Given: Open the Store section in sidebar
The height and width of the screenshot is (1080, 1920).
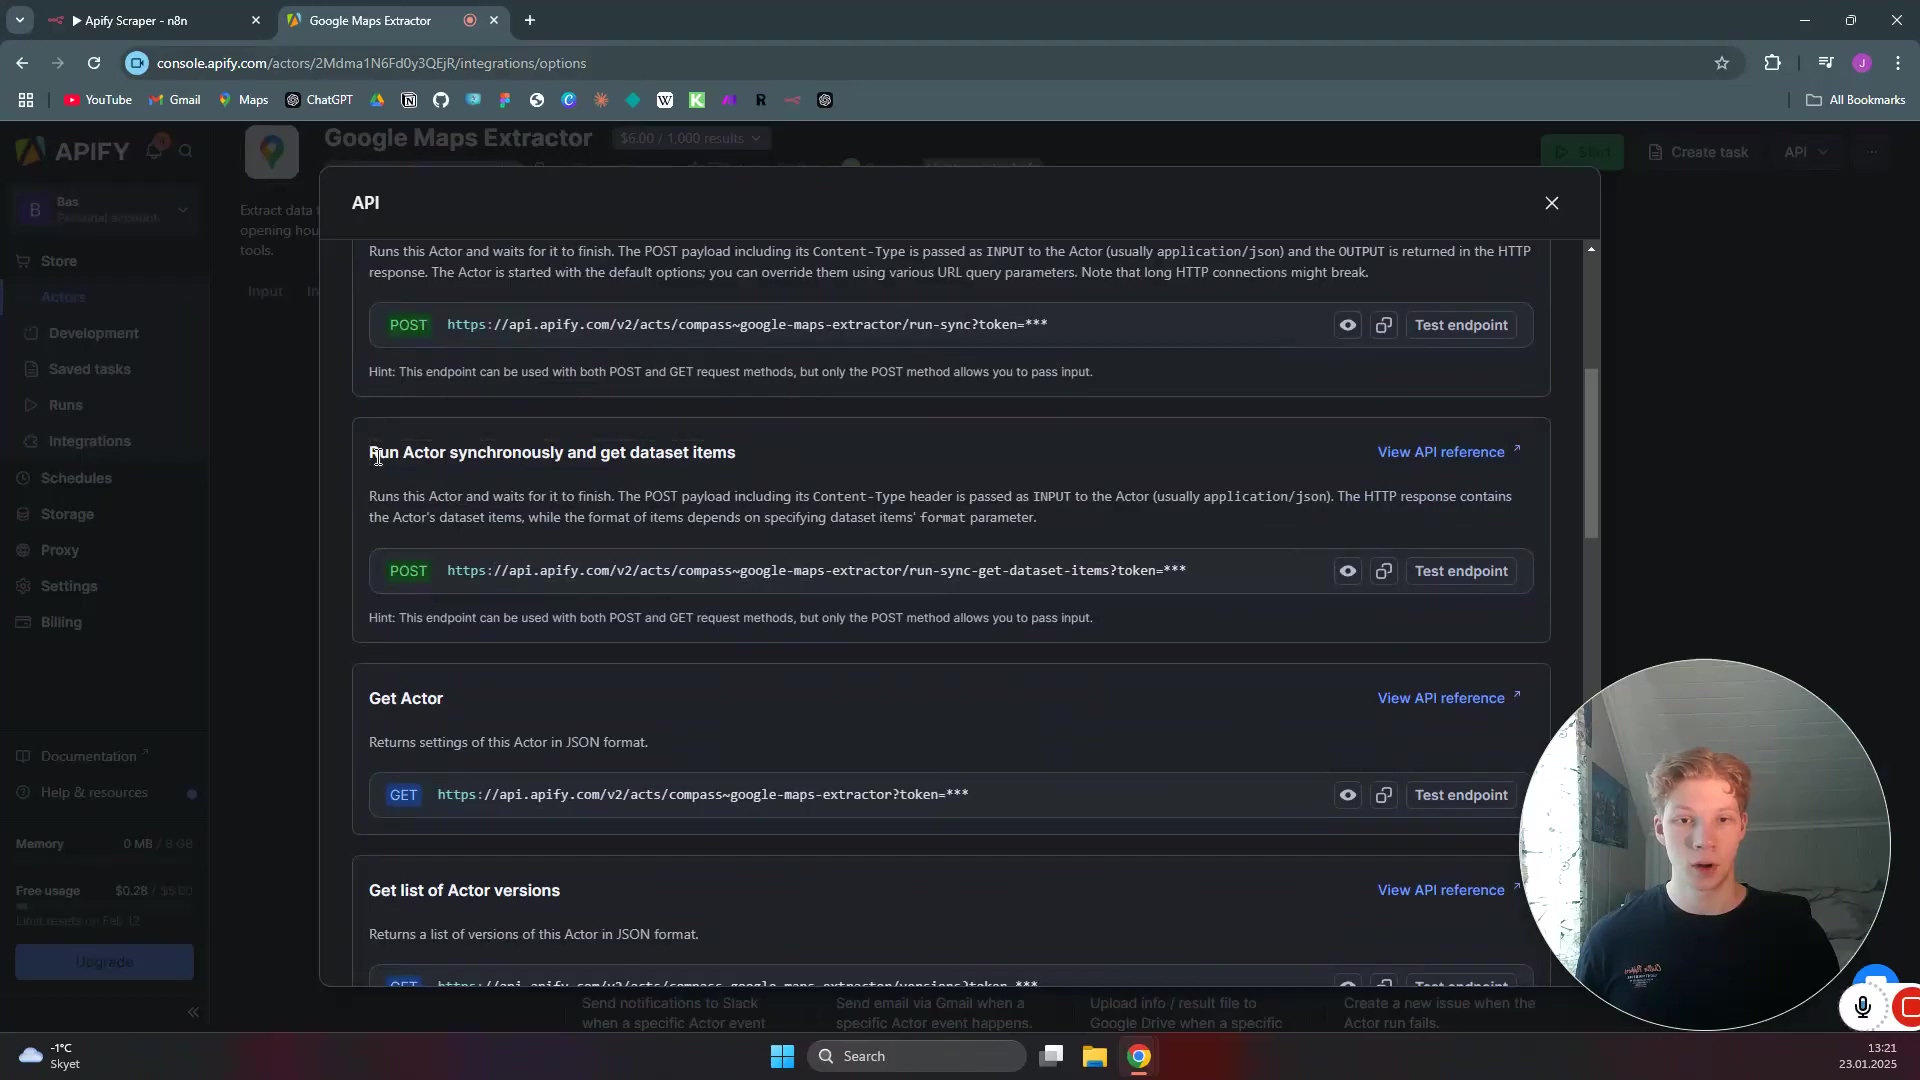Looking at the screenshot, I should (x=59, y=261).
